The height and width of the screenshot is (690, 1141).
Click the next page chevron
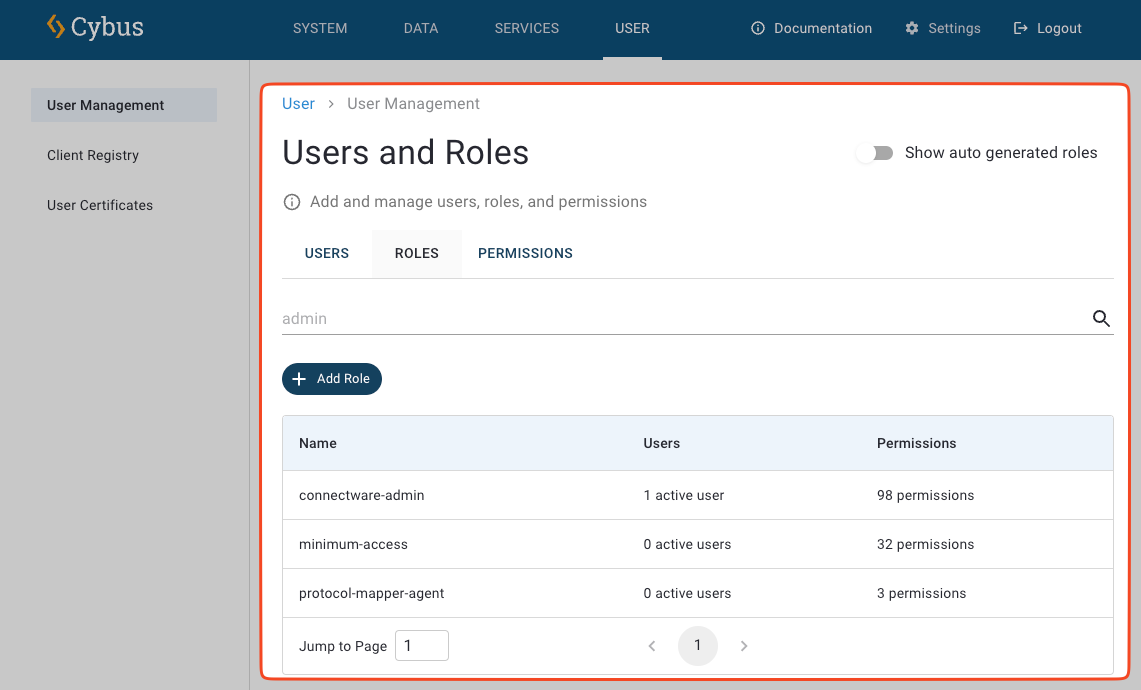click(744, 646)
